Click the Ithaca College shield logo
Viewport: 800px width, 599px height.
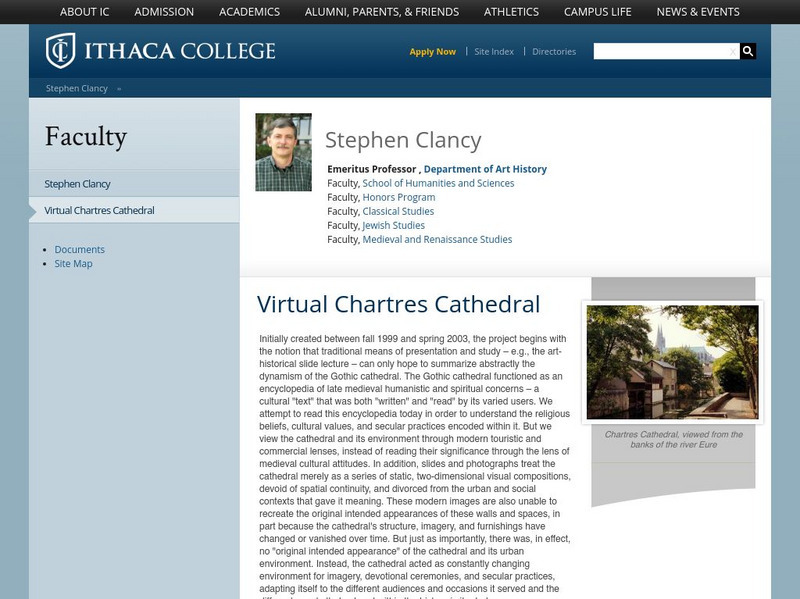[x=60, y=51]
